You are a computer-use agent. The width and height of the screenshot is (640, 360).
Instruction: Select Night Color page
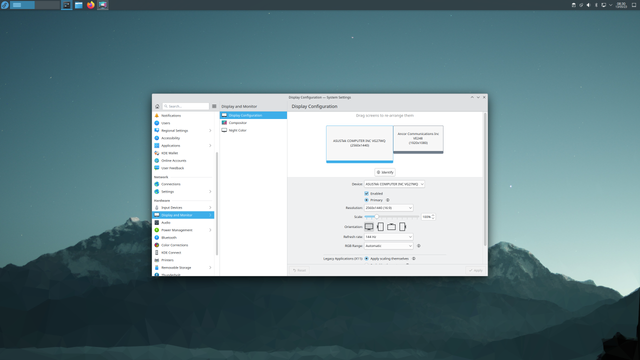(253, 130)
